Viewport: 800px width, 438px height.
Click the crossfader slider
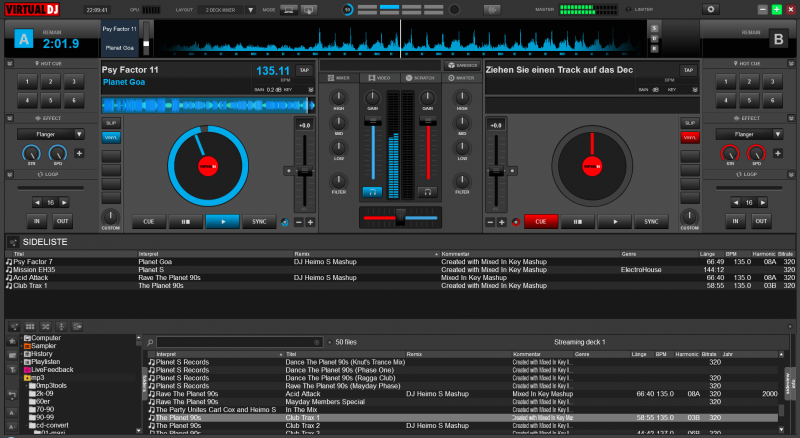point(400,216)
